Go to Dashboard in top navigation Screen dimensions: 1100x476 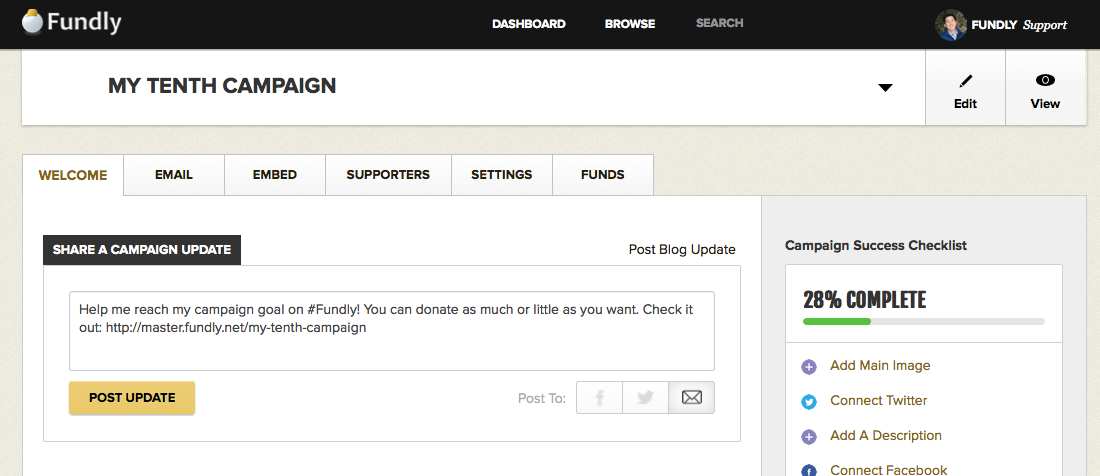click(529, 24)
